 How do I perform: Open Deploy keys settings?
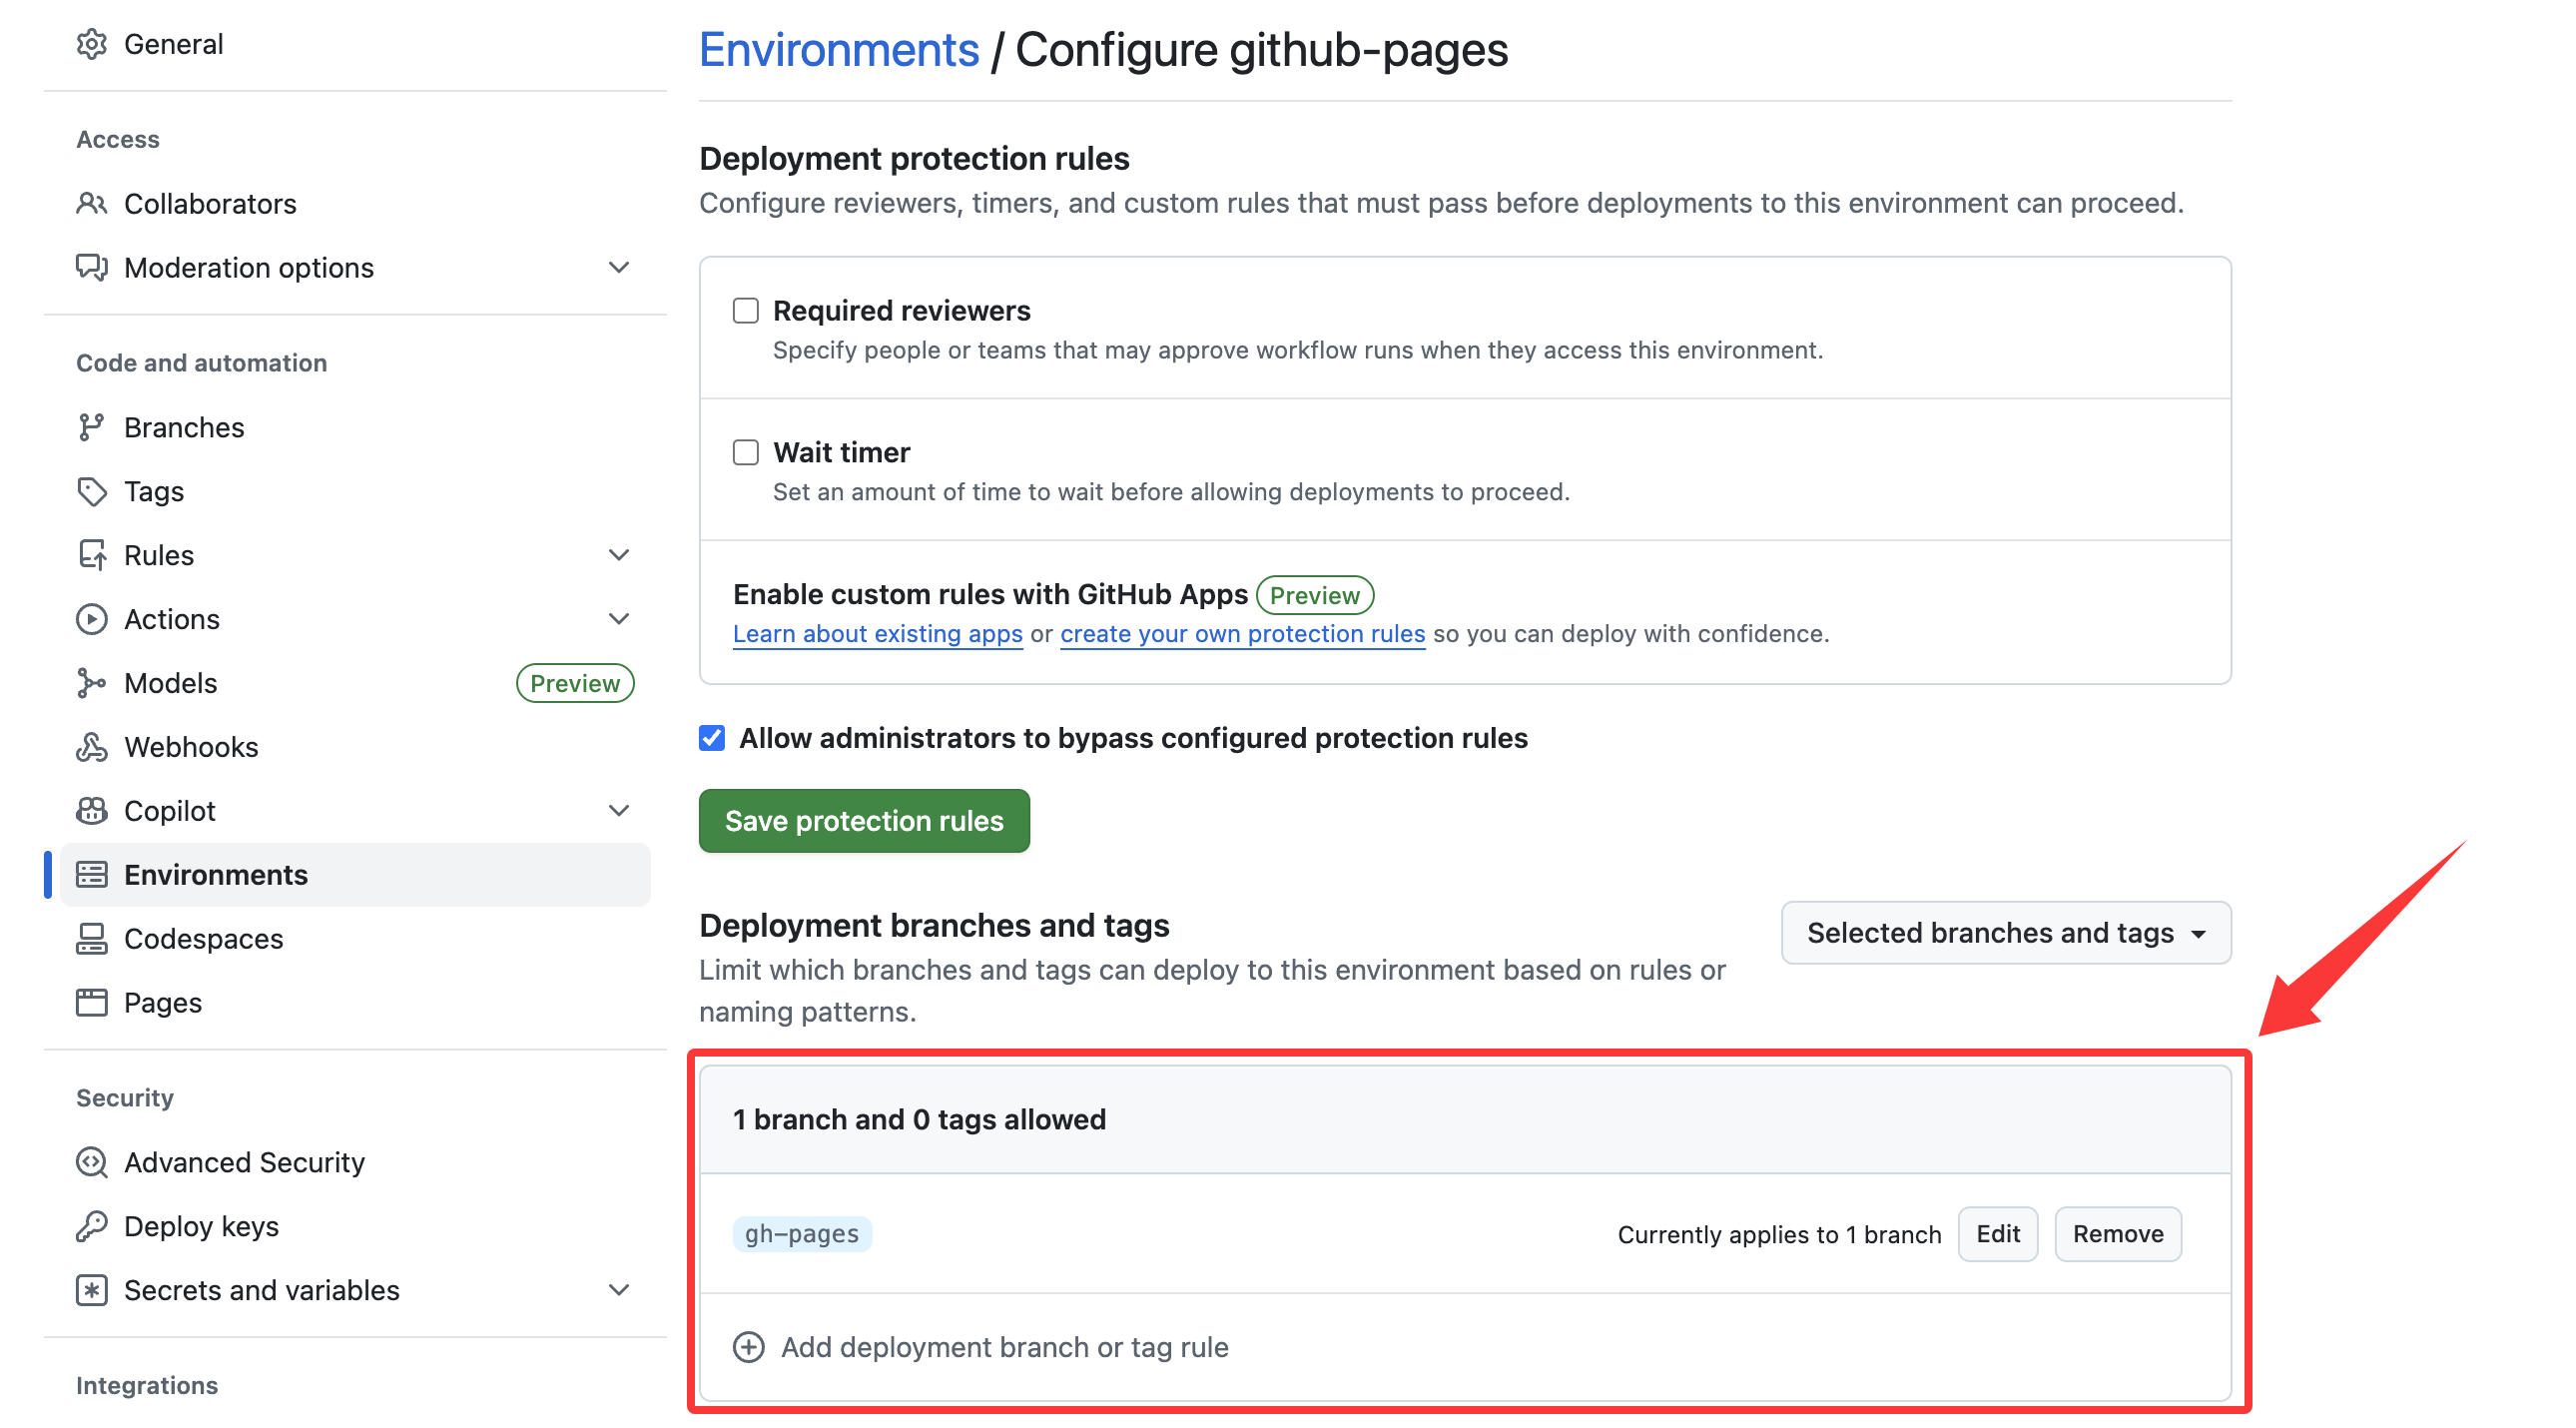(354, 1228)
